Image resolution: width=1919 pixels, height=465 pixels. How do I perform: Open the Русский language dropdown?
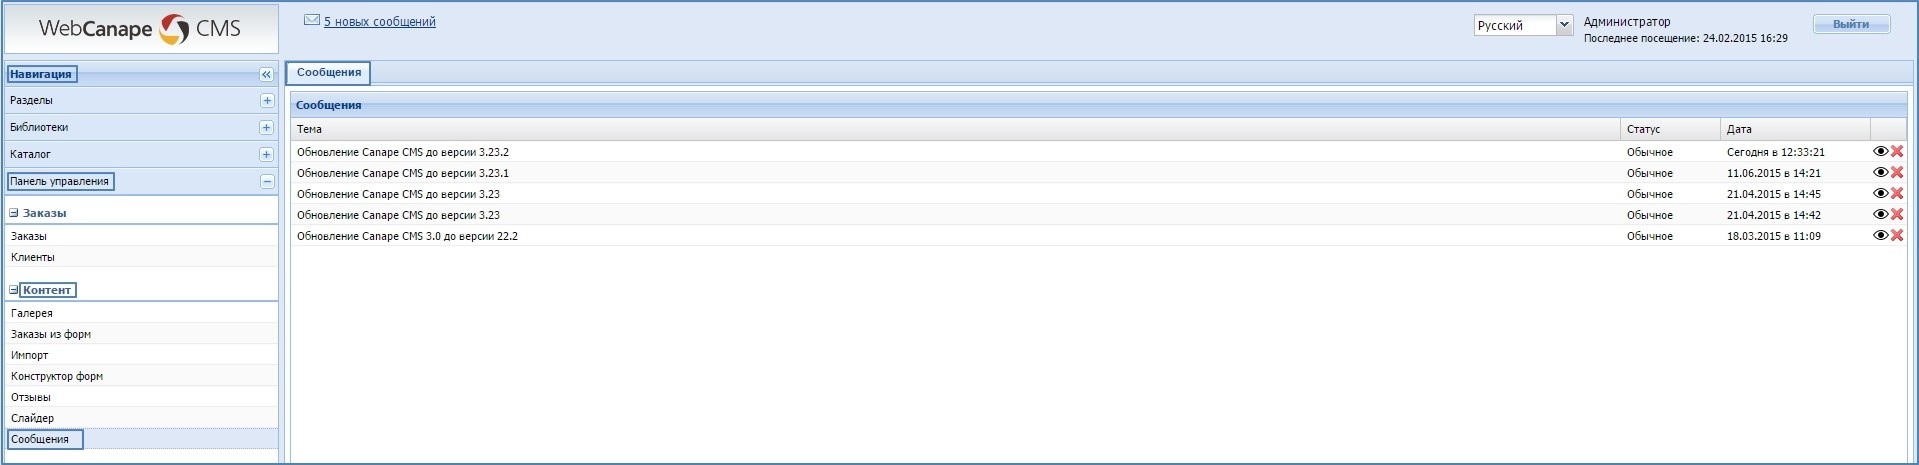[1565, 25]
